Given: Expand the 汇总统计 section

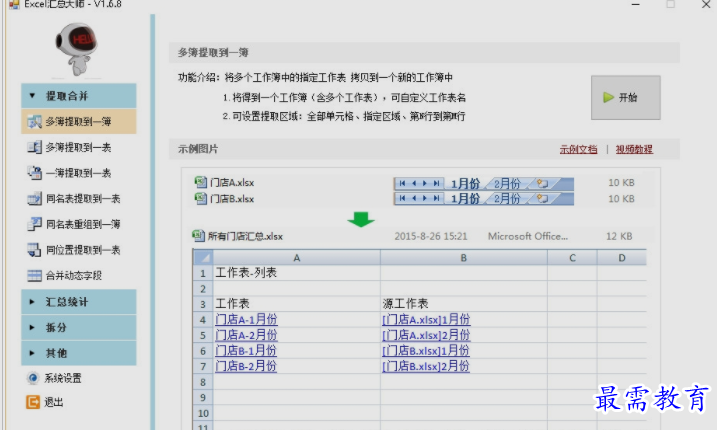Looking at the screenshot, I should pos(79,301).
